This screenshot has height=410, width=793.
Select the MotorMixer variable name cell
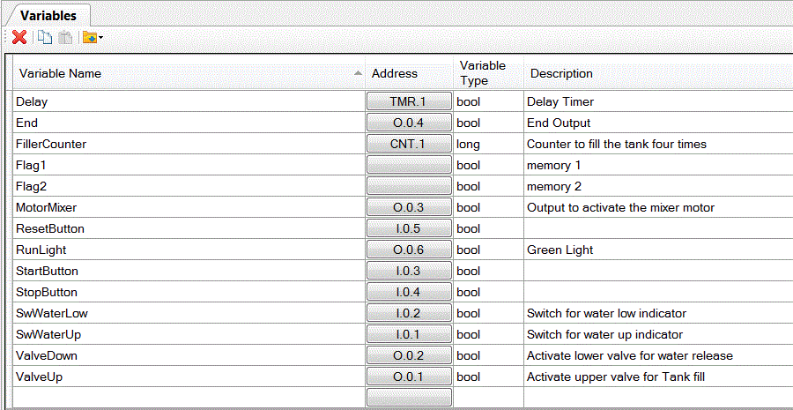coord(188,208)
